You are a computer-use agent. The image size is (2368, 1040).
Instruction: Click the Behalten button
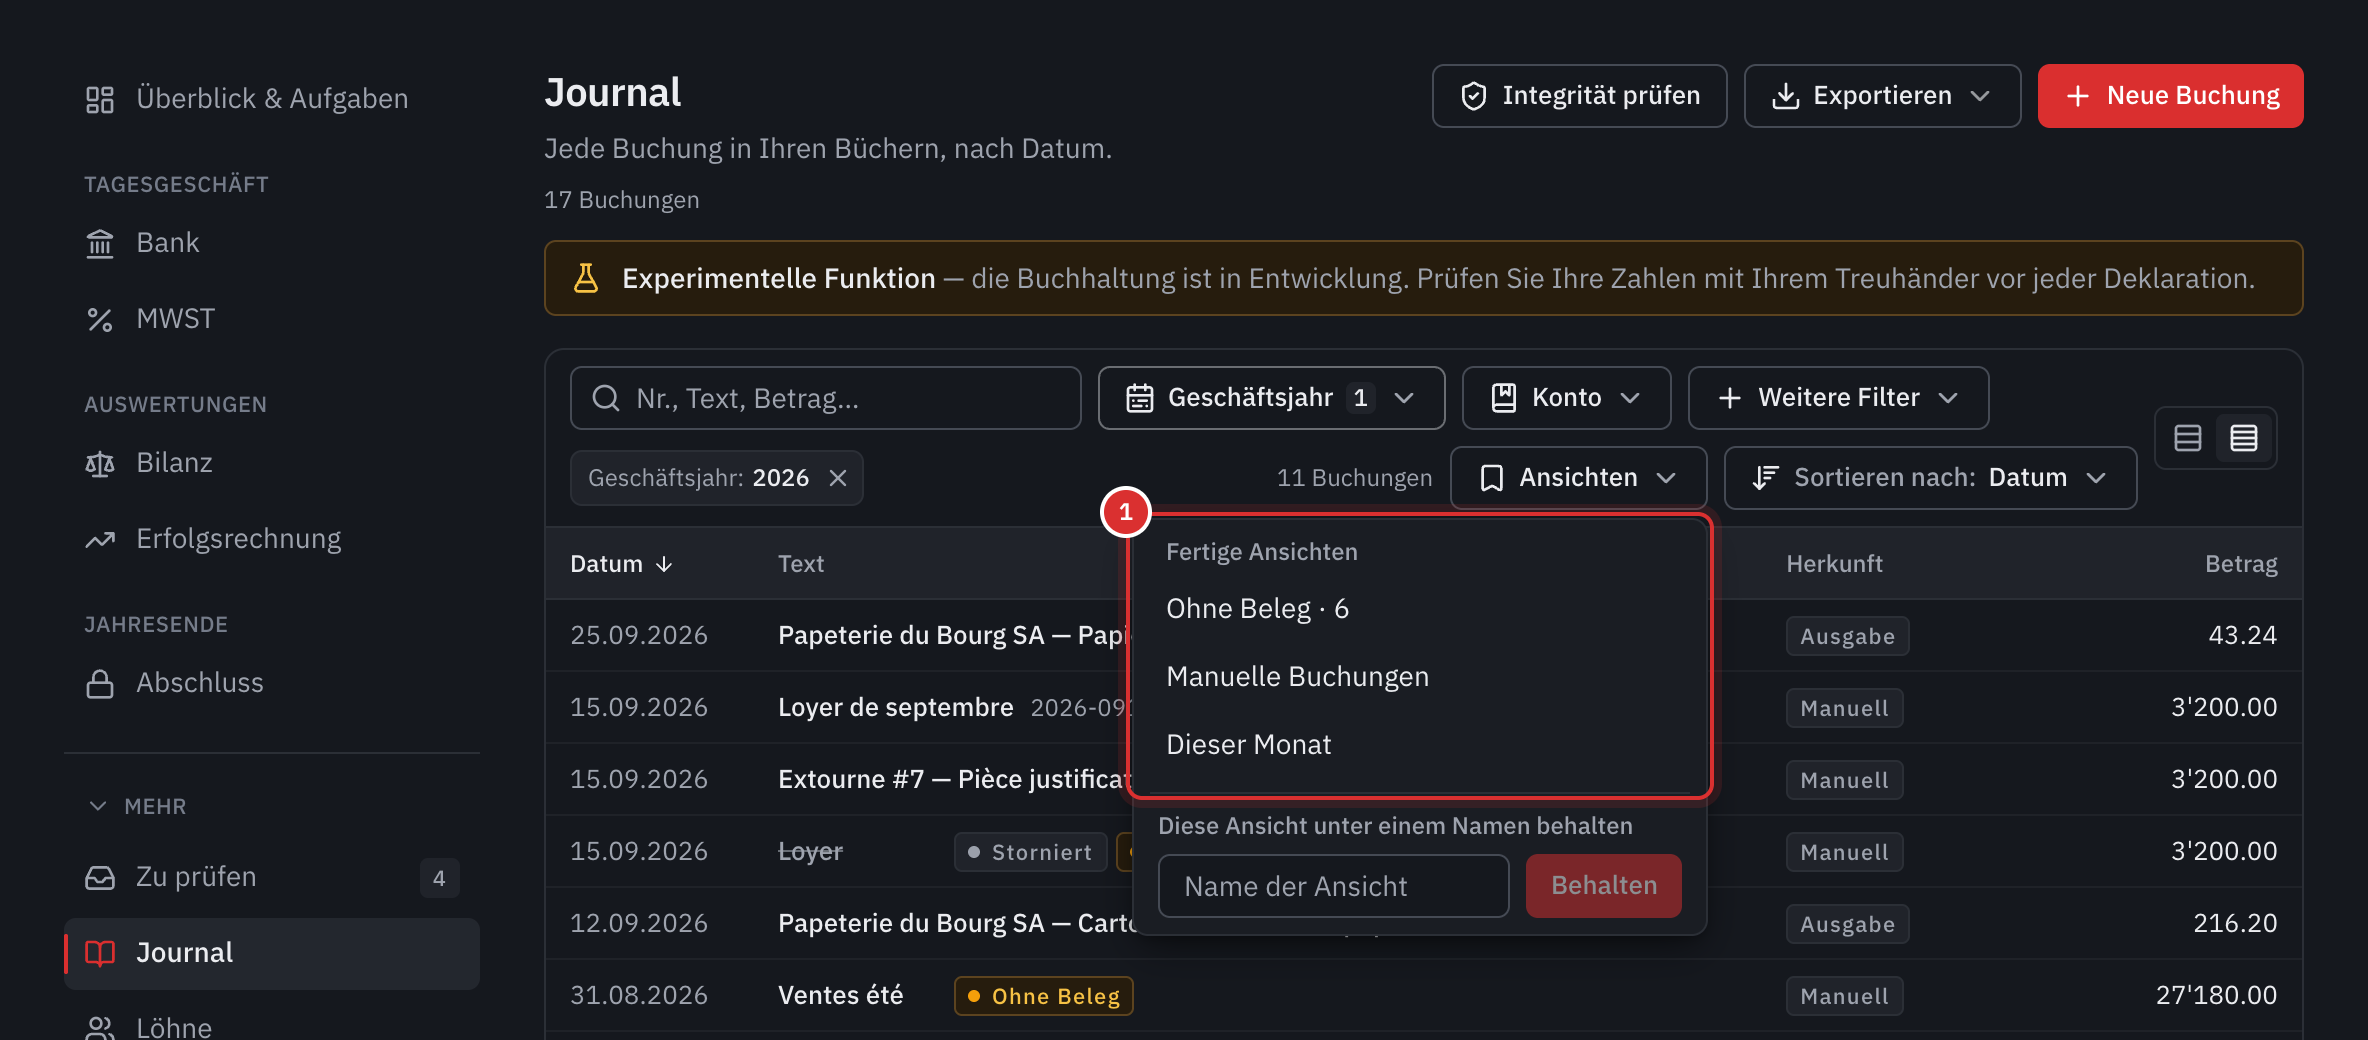click(1604, 886)
